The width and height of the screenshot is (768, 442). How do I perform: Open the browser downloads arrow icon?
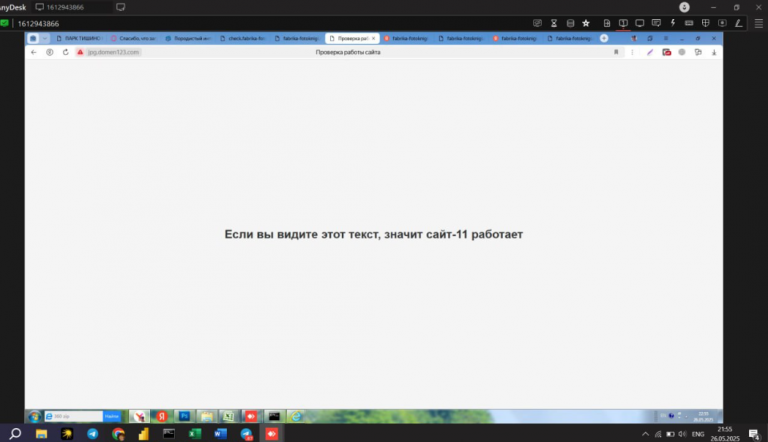coord(714,52)
